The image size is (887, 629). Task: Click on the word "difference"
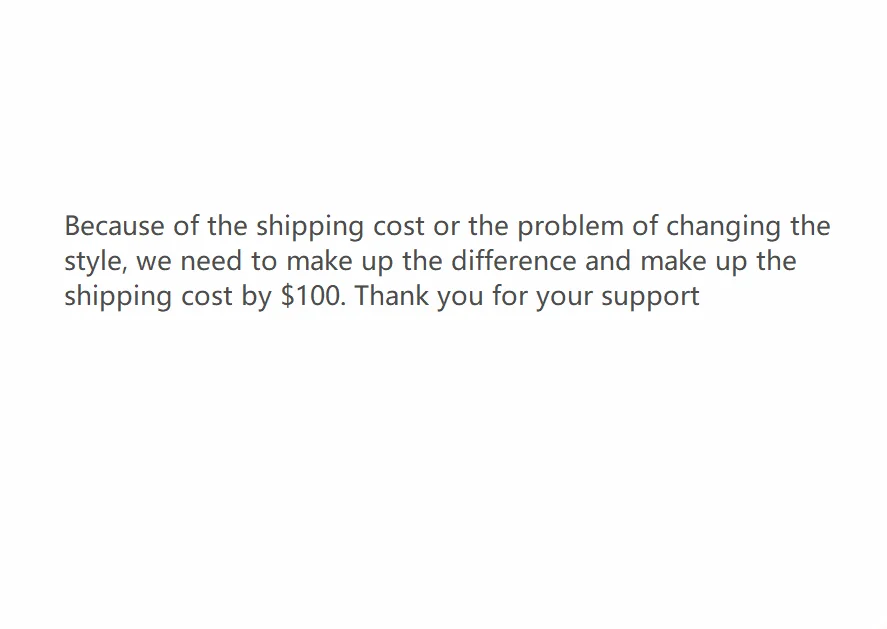click(x=514, y=261)
